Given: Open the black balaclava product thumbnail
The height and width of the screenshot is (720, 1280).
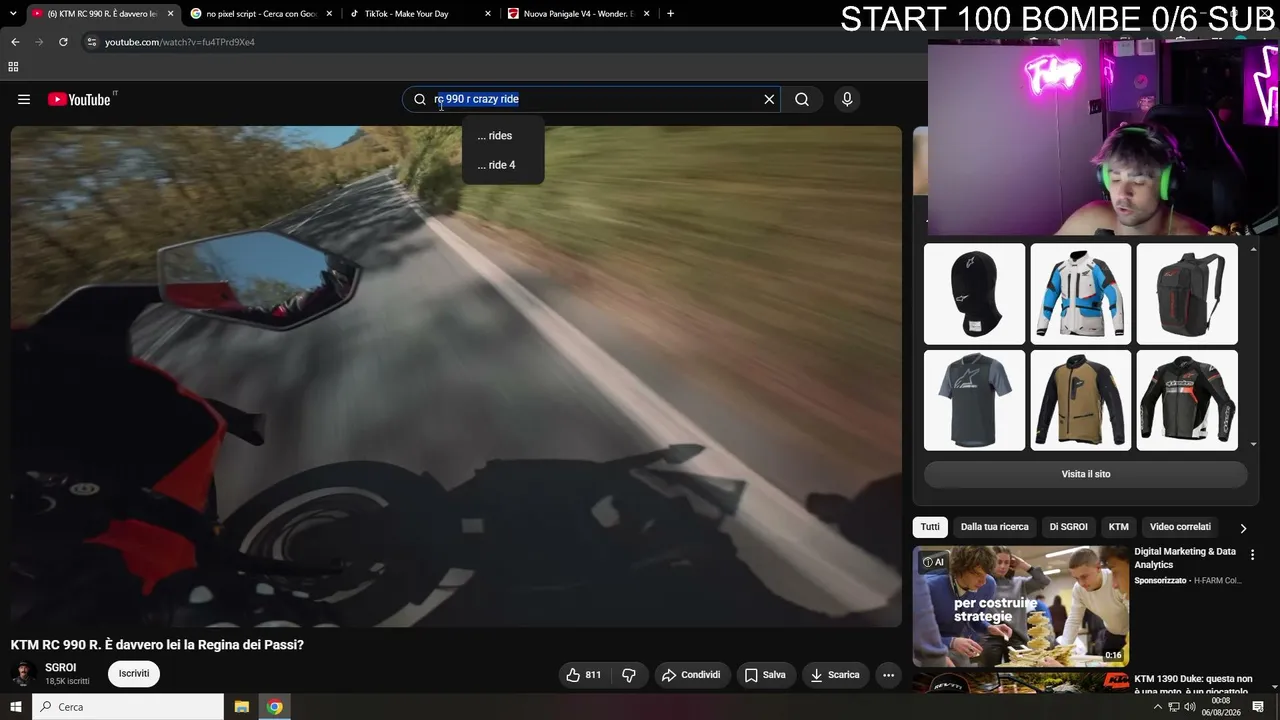Looking at the screenshot, I should [975, 294].
